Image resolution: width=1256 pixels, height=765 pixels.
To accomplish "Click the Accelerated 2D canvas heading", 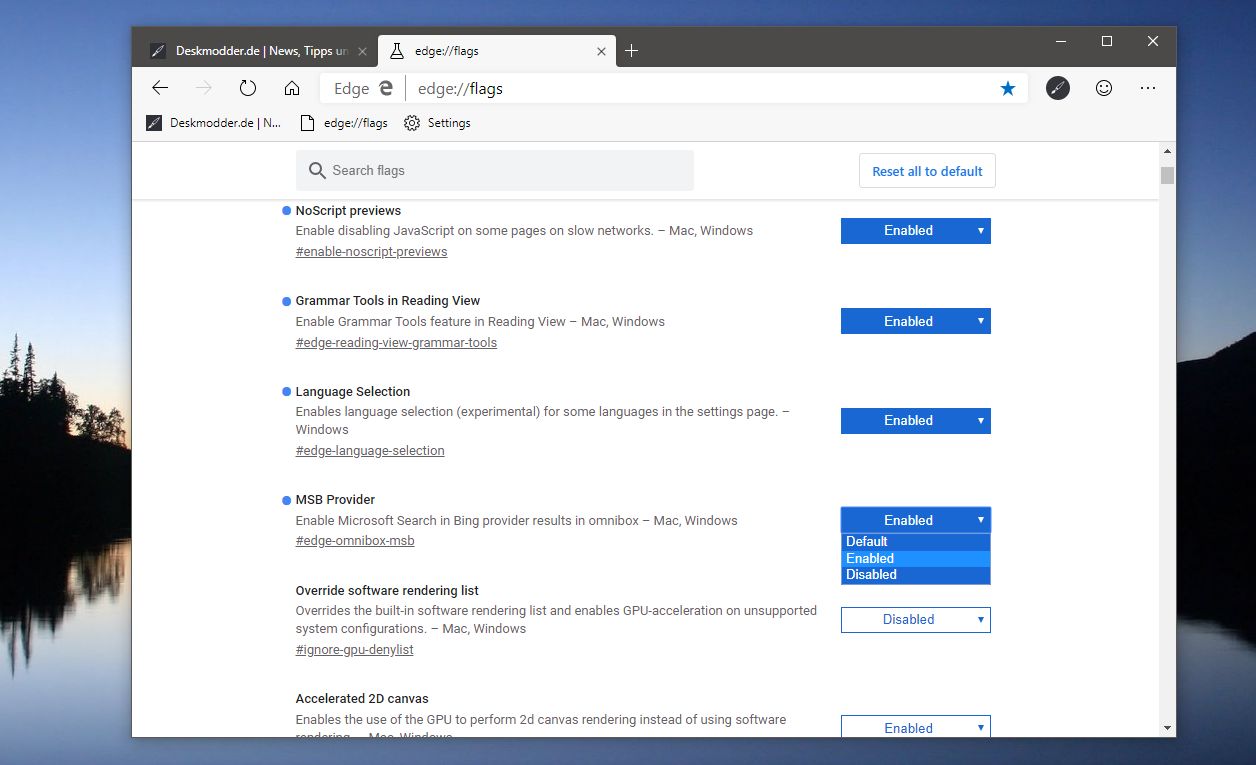I will click(362, 699).
